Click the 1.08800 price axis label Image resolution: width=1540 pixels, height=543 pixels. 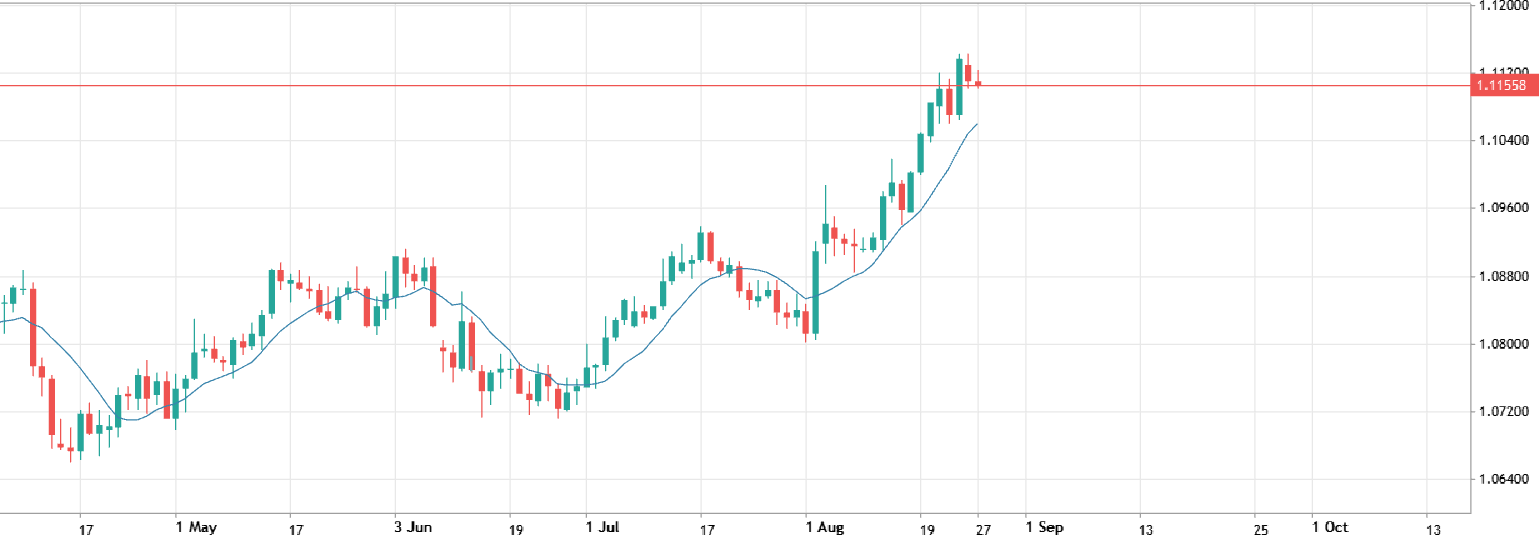pos(1501,276)
